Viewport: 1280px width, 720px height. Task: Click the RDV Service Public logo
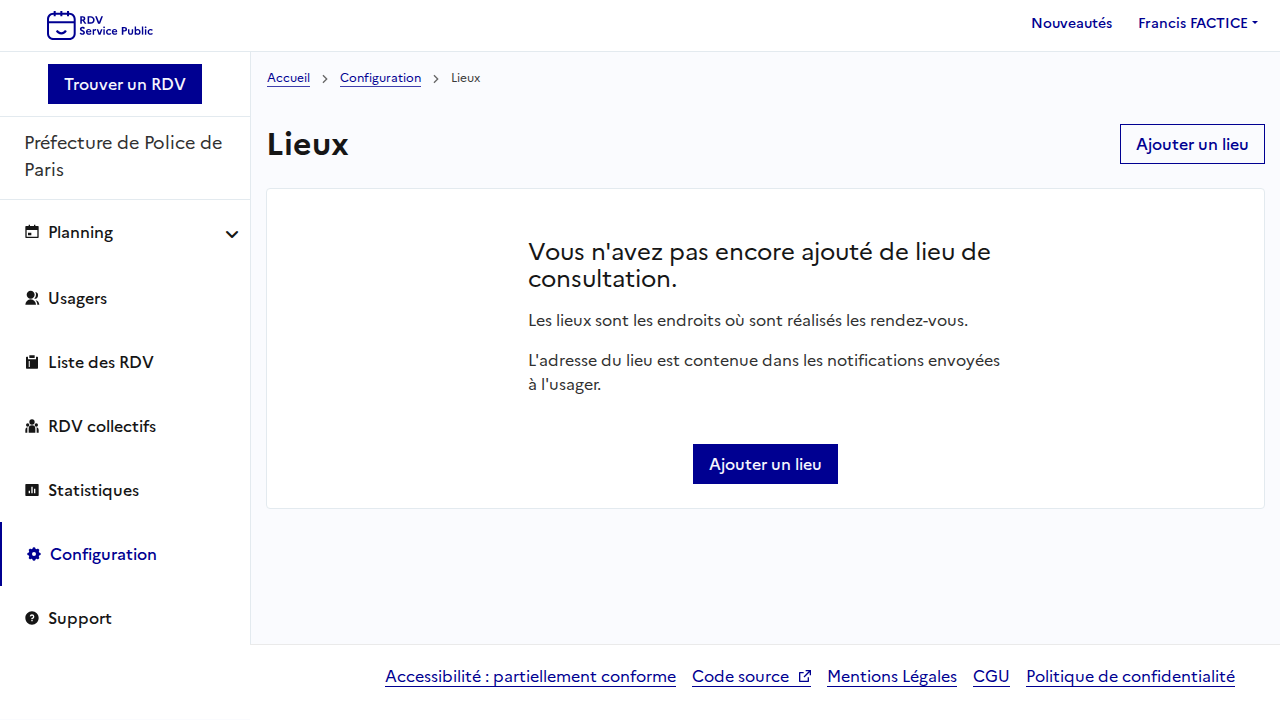tap(100, 25)
